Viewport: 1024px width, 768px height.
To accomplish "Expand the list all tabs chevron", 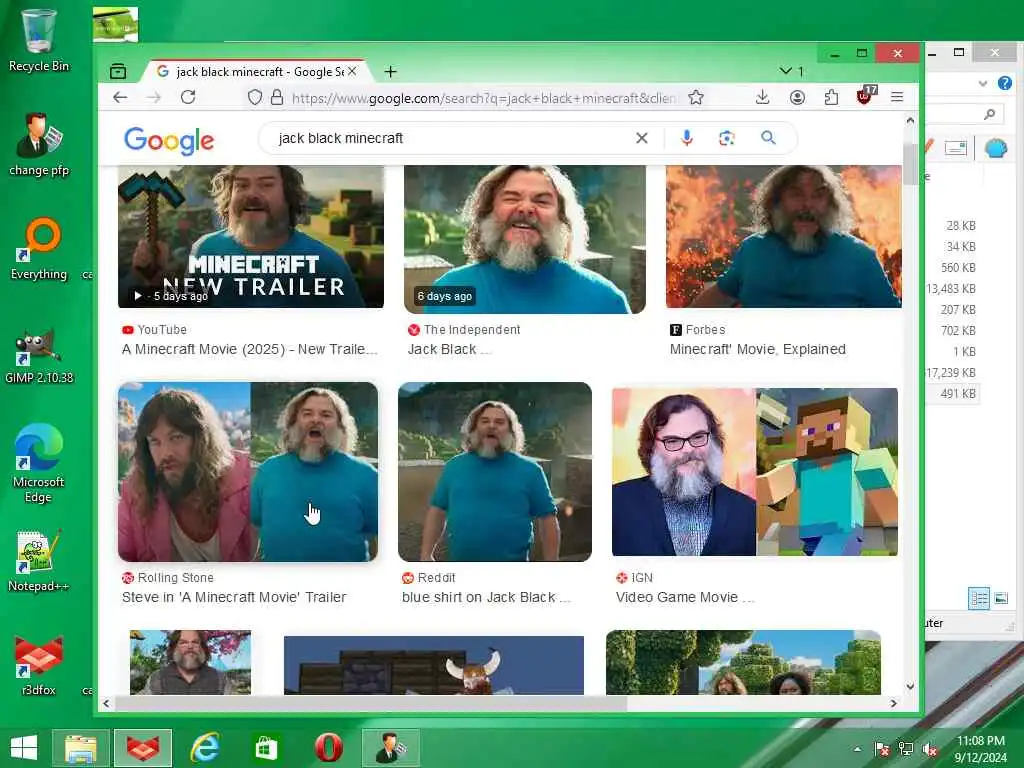I will (786, 71).
